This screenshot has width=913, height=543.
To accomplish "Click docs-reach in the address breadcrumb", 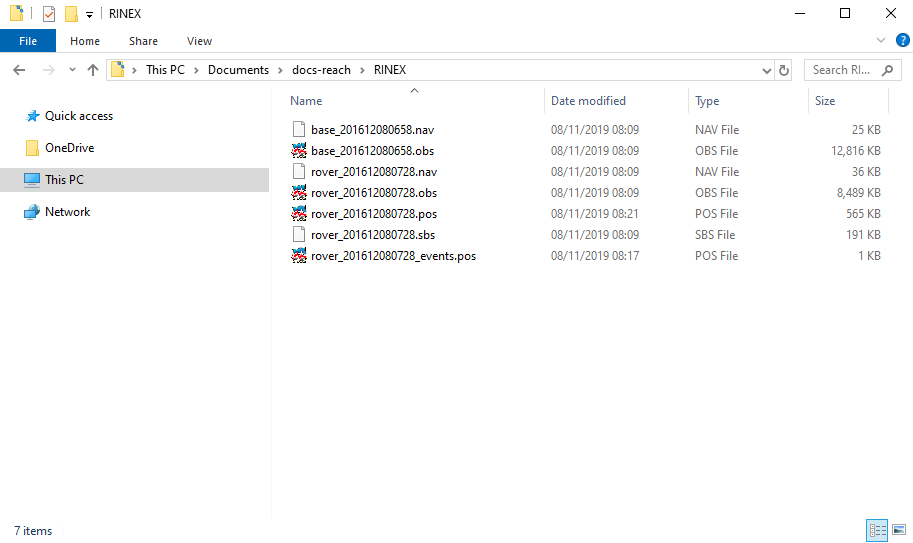I will coord(321,70).
